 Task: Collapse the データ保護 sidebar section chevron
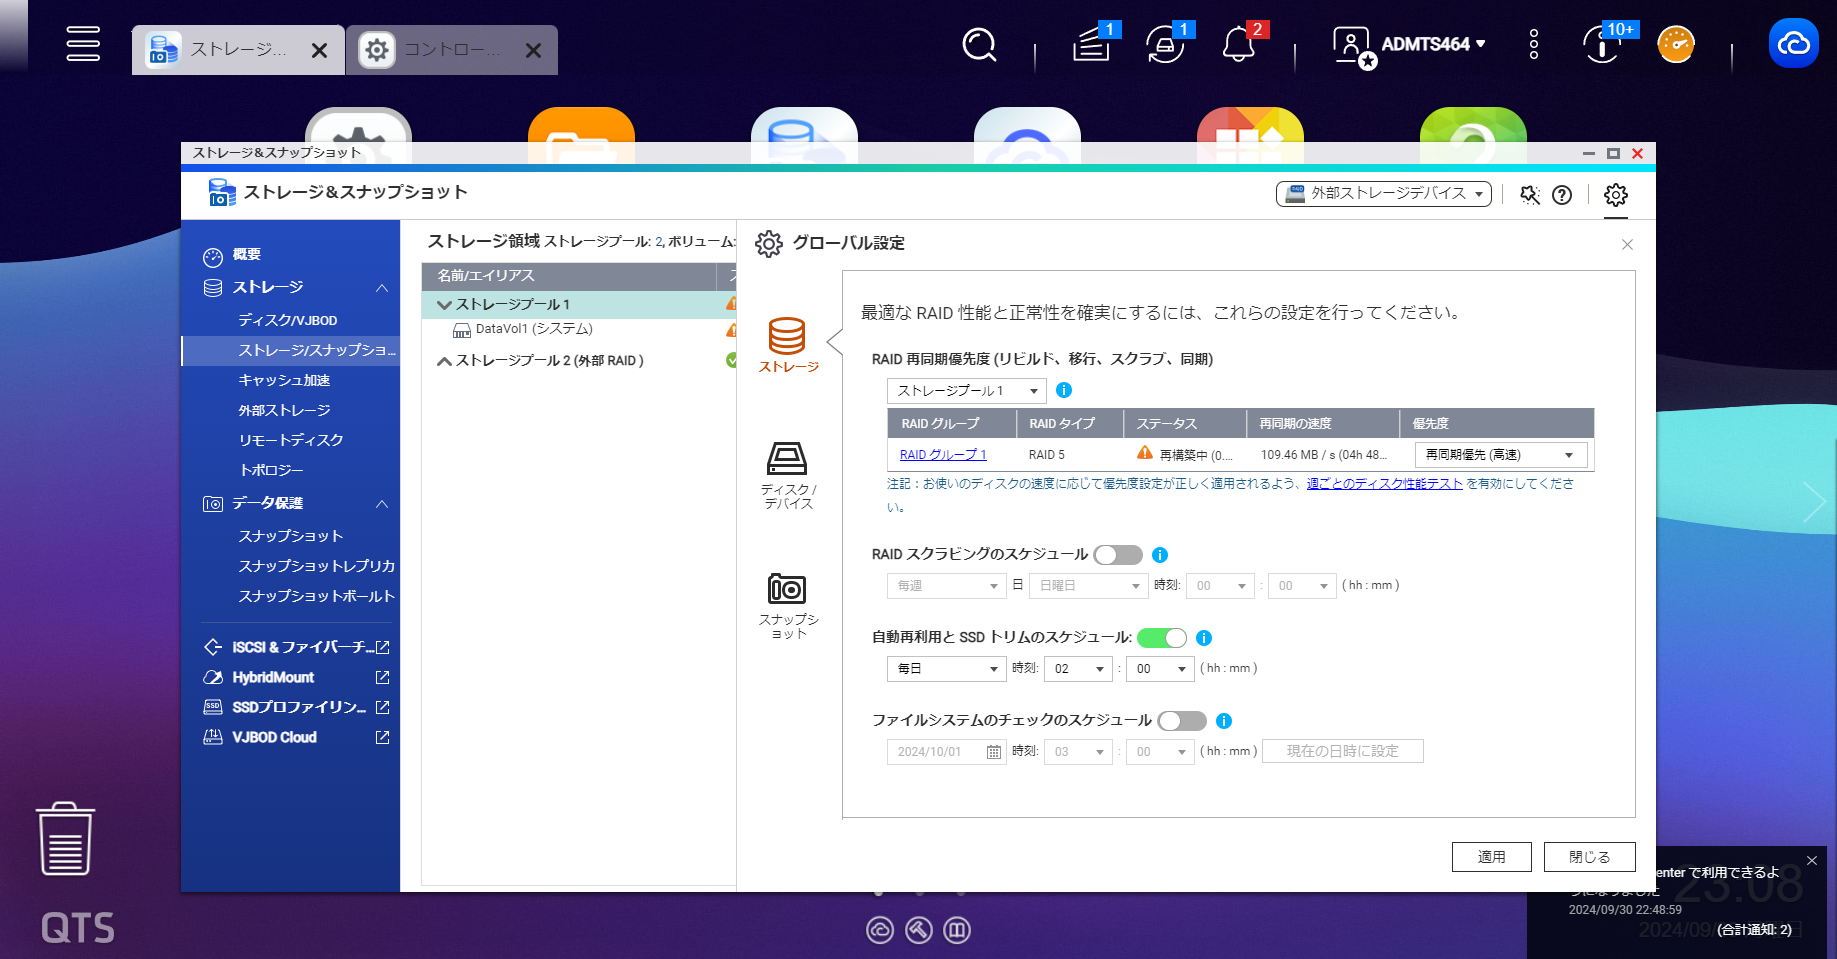[382, 504]
